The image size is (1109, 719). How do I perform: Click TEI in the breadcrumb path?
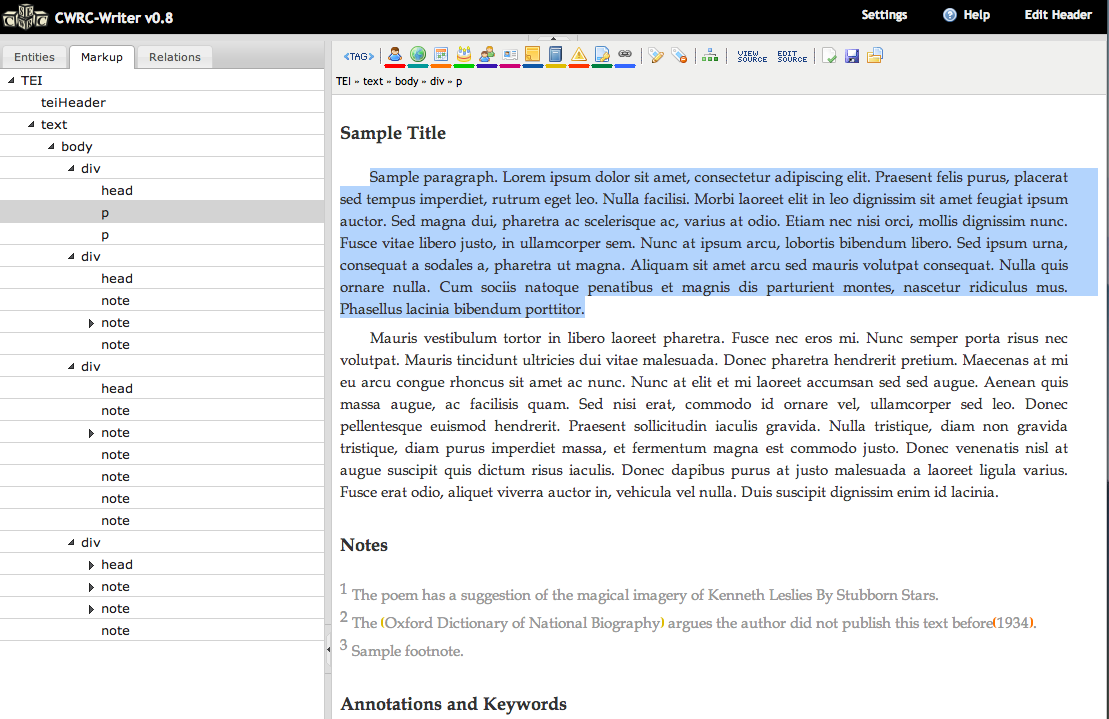point(343,81)
